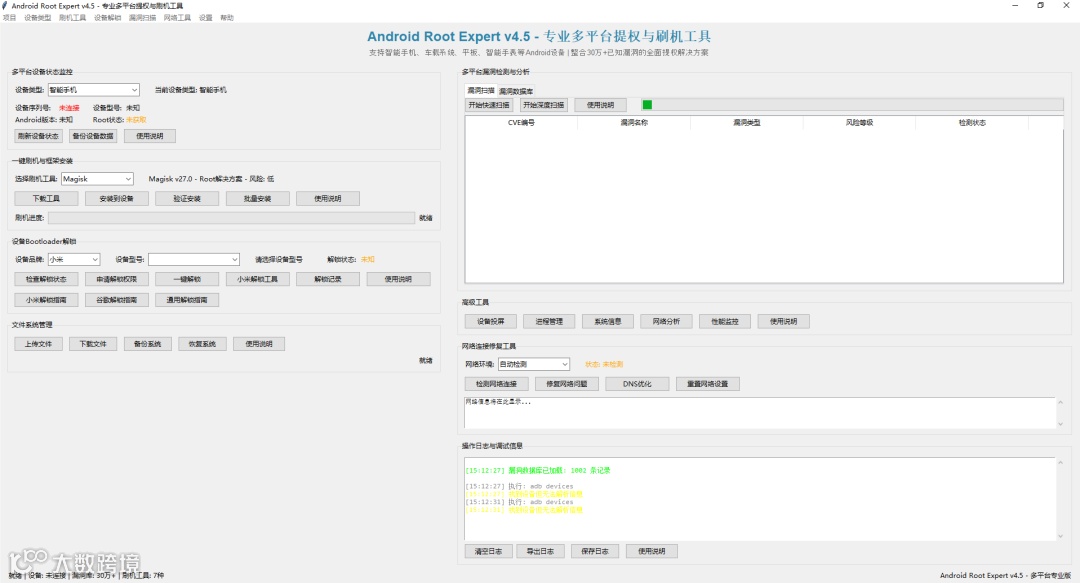Click the 备份设备数据 button
1080x583 pixels.
coord(93,136)
